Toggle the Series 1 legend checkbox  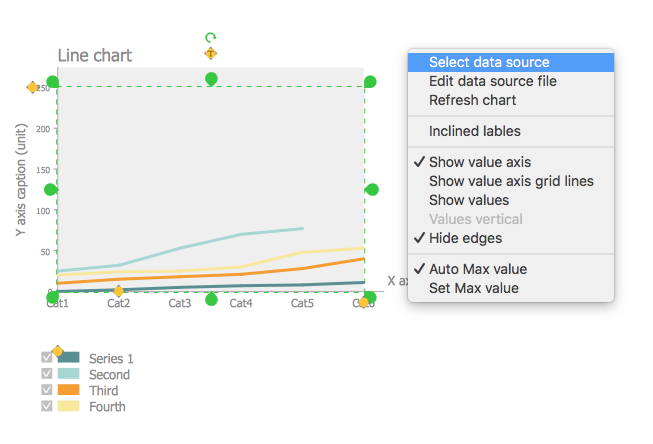tap(46, 358)
